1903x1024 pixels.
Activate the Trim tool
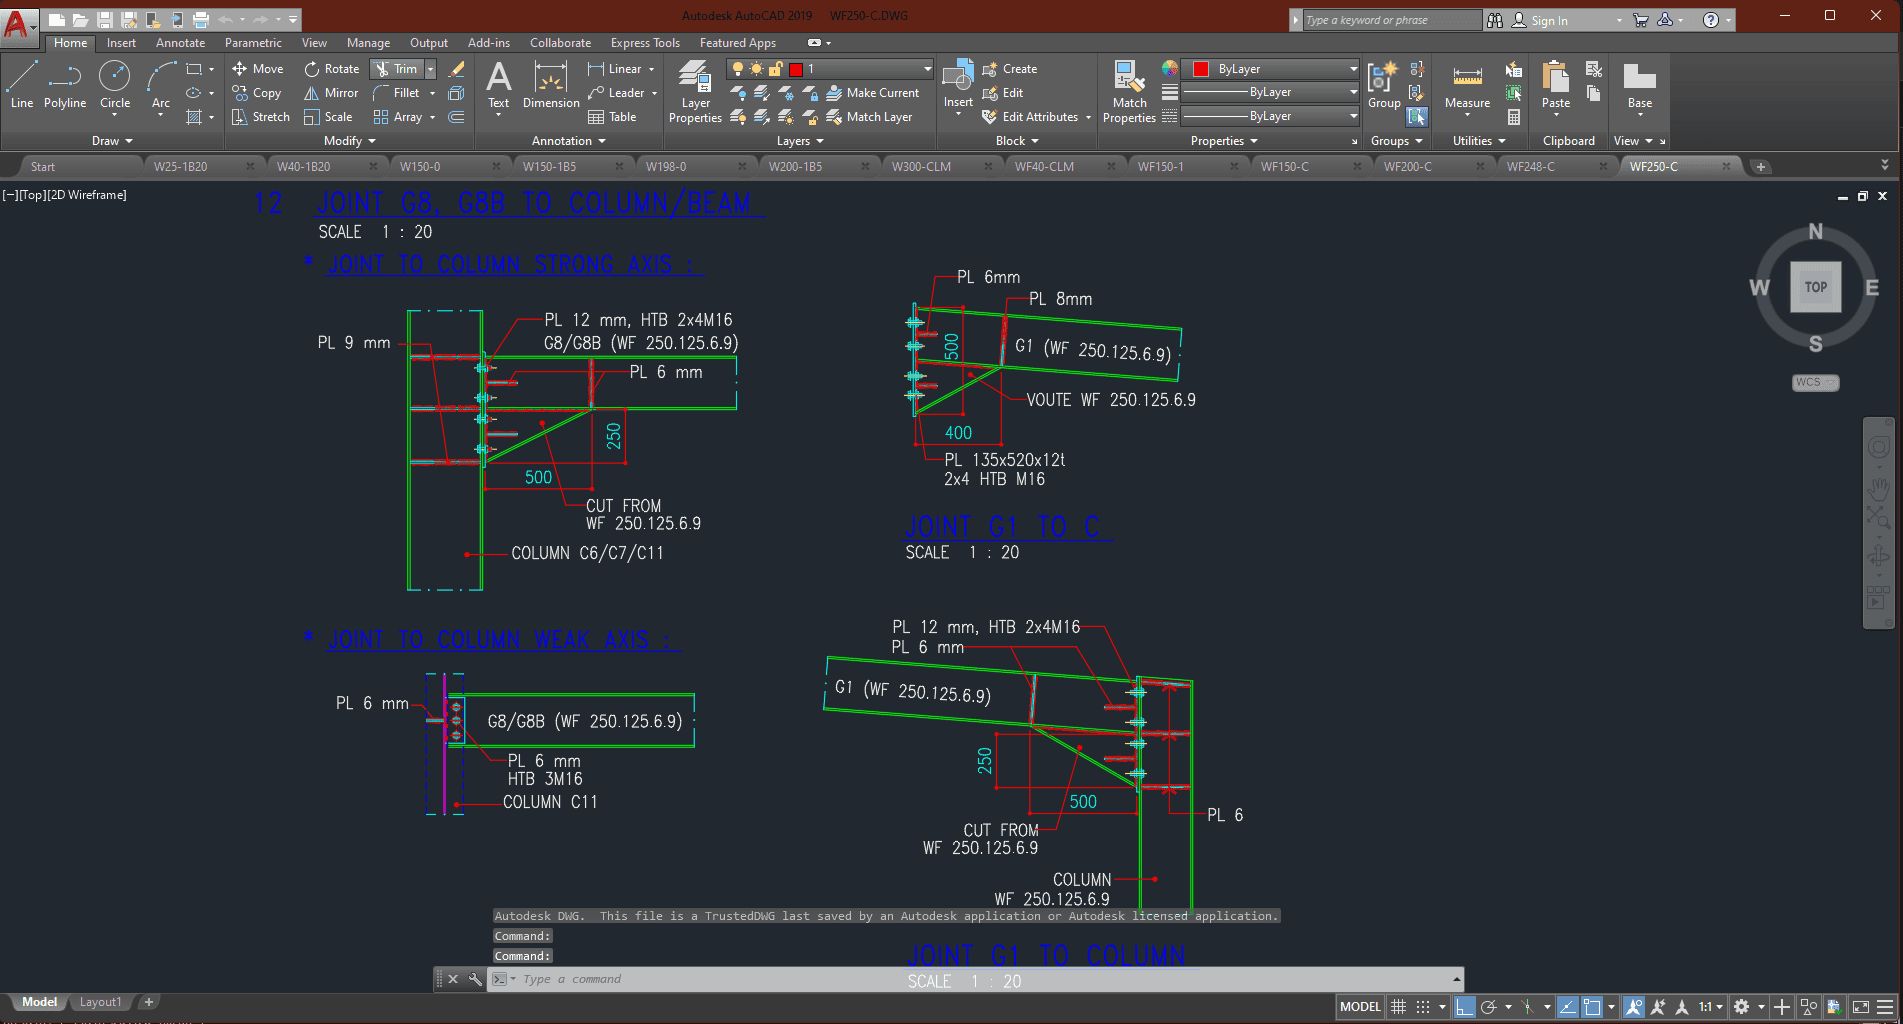click(395, 69)
